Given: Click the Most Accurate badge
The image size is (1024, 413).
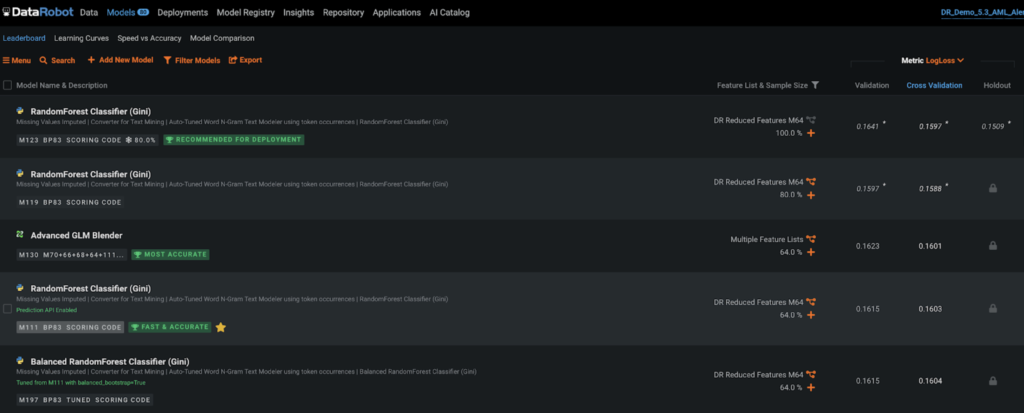Looking at the screenshot, I should tap(170, 254).
